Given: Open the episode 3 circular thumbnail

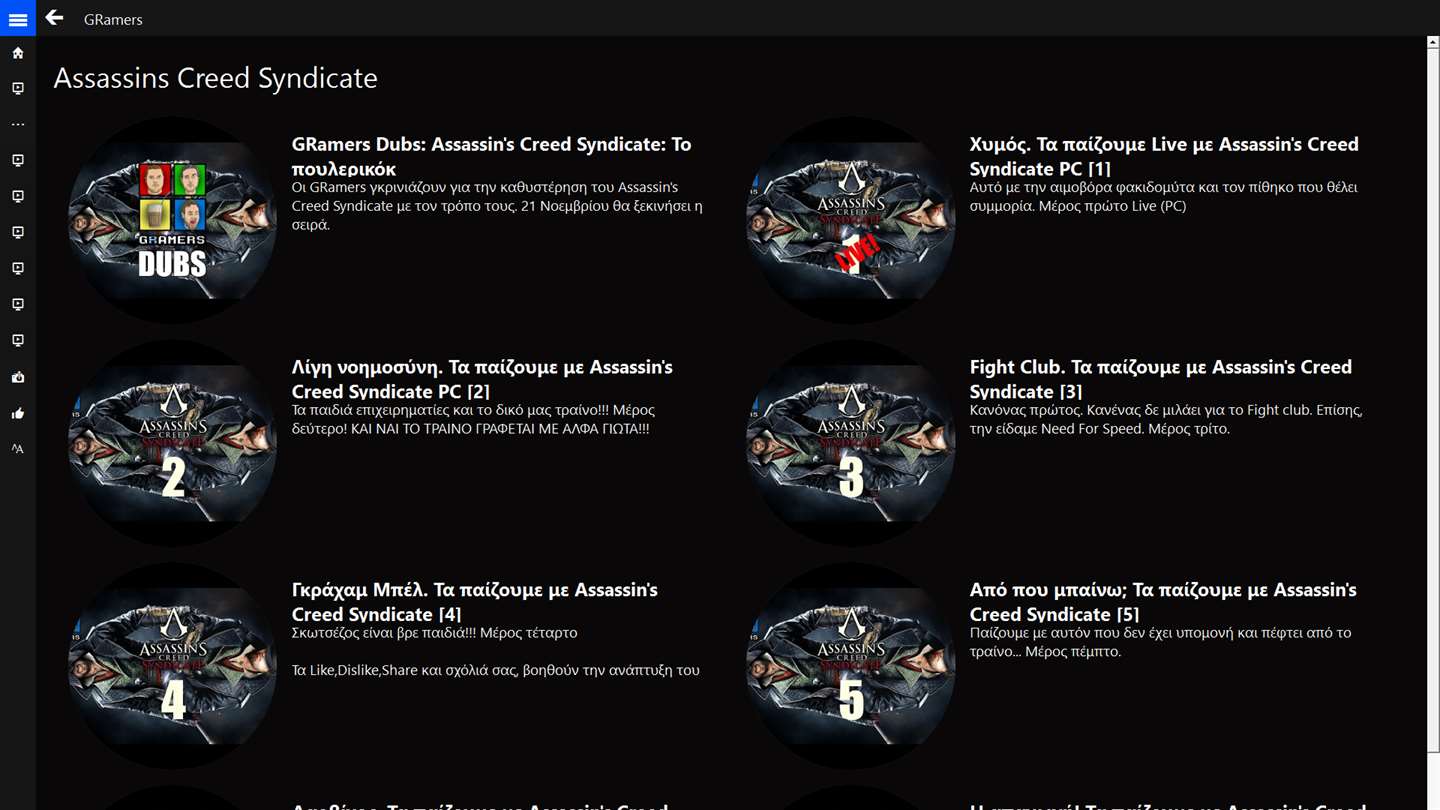Looking at the screenshot, I should click(x=850, y=443).
